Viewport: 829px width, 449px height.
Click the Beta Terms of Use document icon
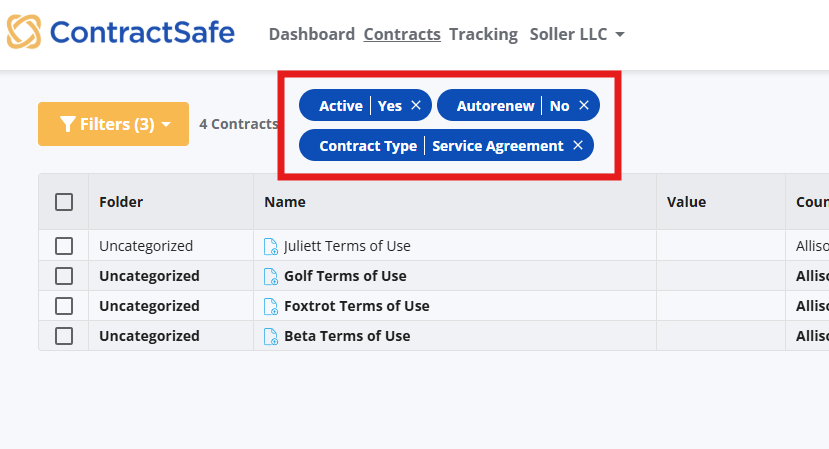click(270, 336)
